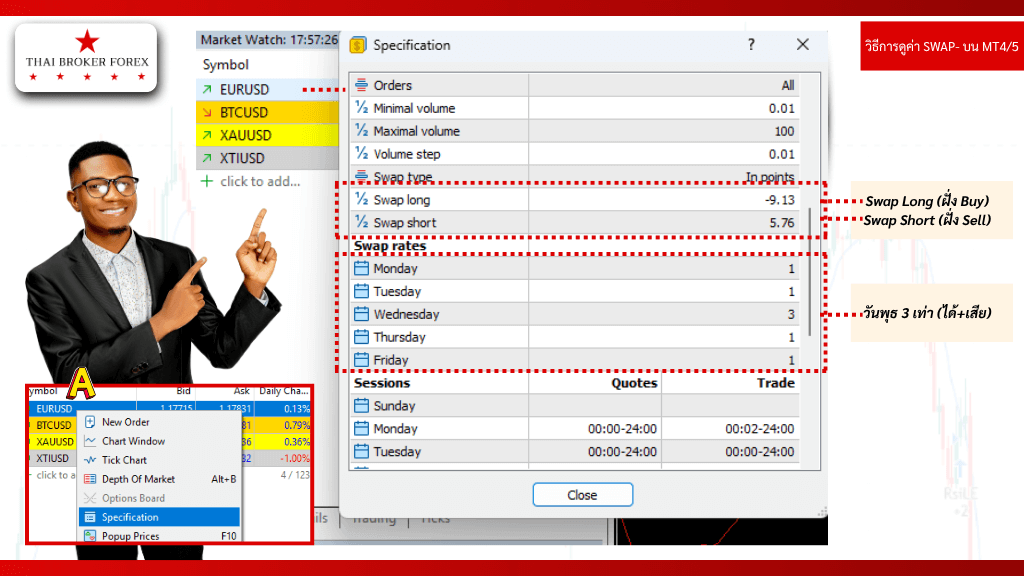Click the Swap long value -9.13
The width and height of the screenshot is (1024, 576).
pyautogui.click(x=780, y=200)
